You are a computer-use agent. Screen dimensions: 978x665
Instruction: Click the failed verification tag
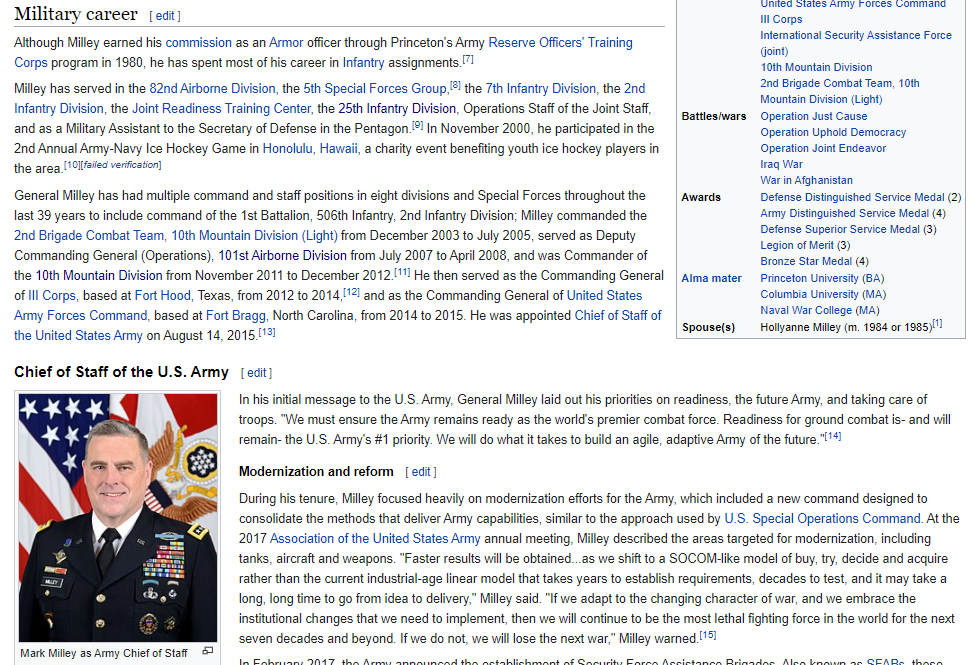(x=121, y=165)
